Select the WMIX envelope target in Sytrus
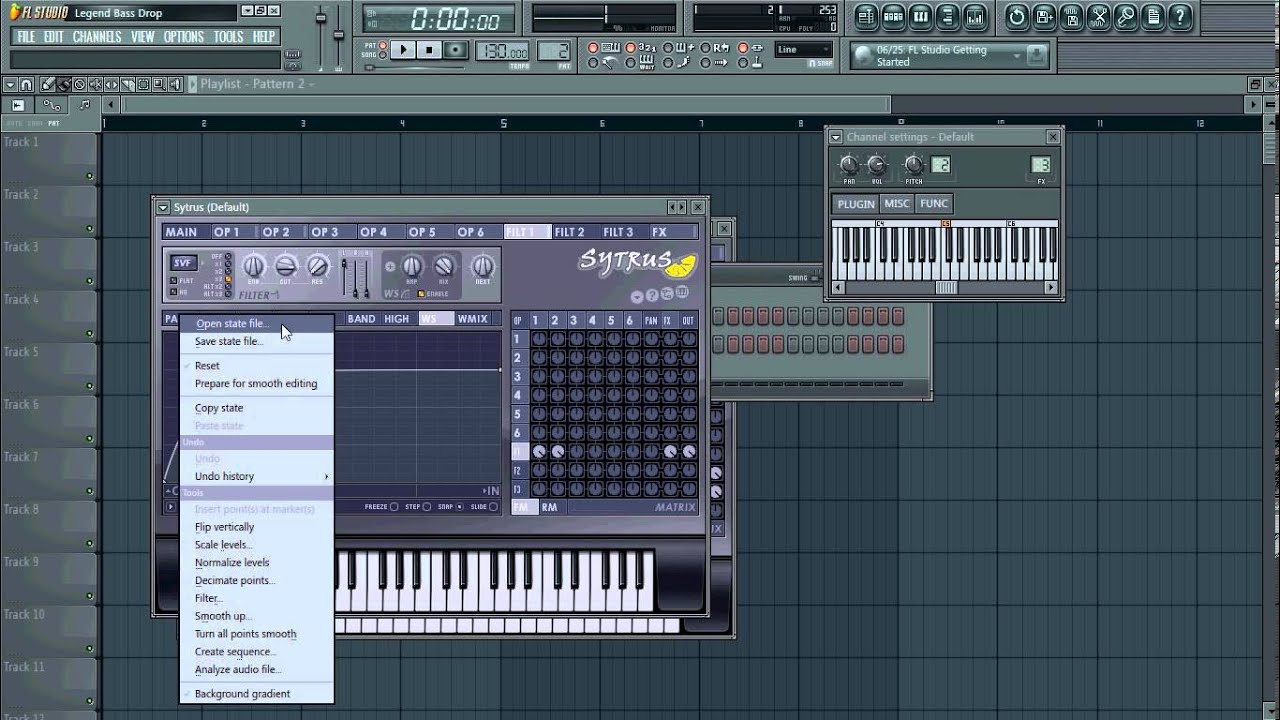 (x=473, y=319)
